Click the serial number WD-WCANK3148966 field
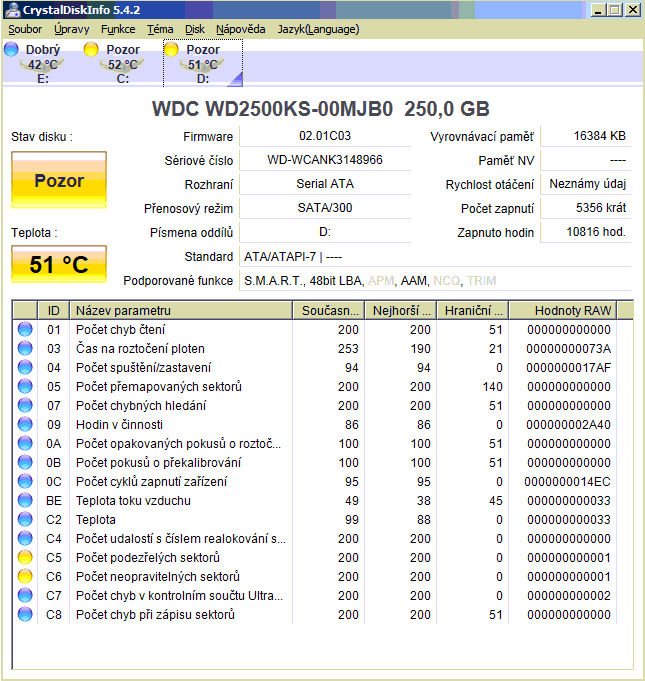645x681 pixels. click(325, 160)
